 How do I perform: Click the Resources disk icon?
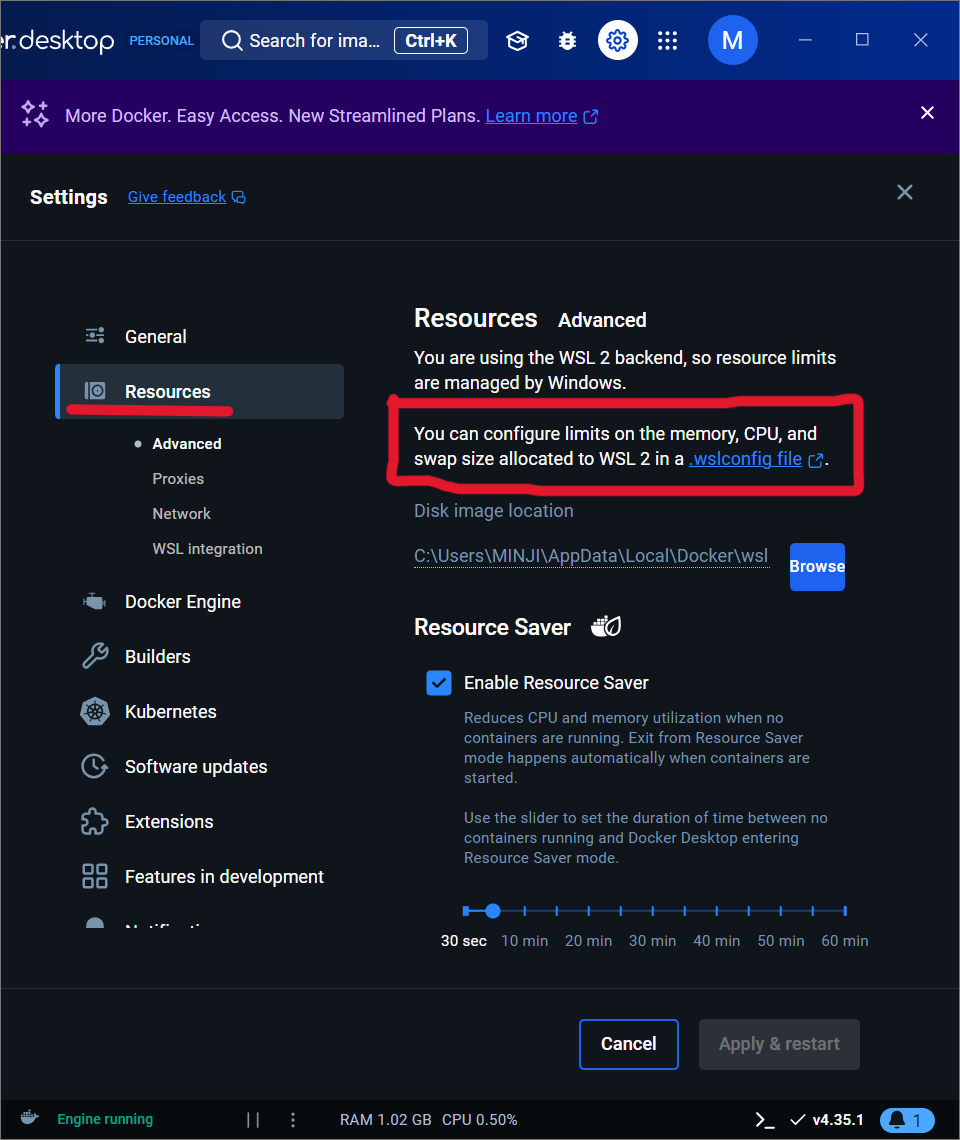pyautogui.click(x=95, y=391)
